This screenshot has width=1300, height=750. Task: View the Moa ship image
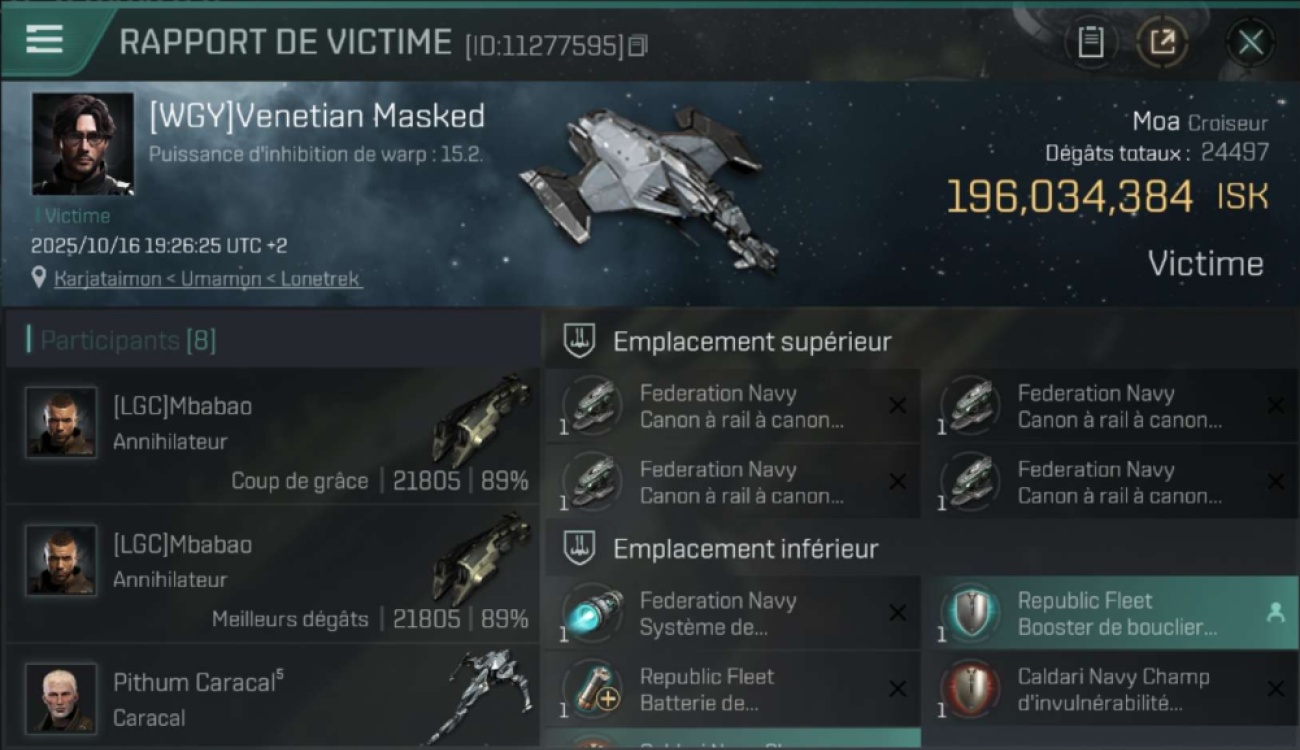coord(650,187)
